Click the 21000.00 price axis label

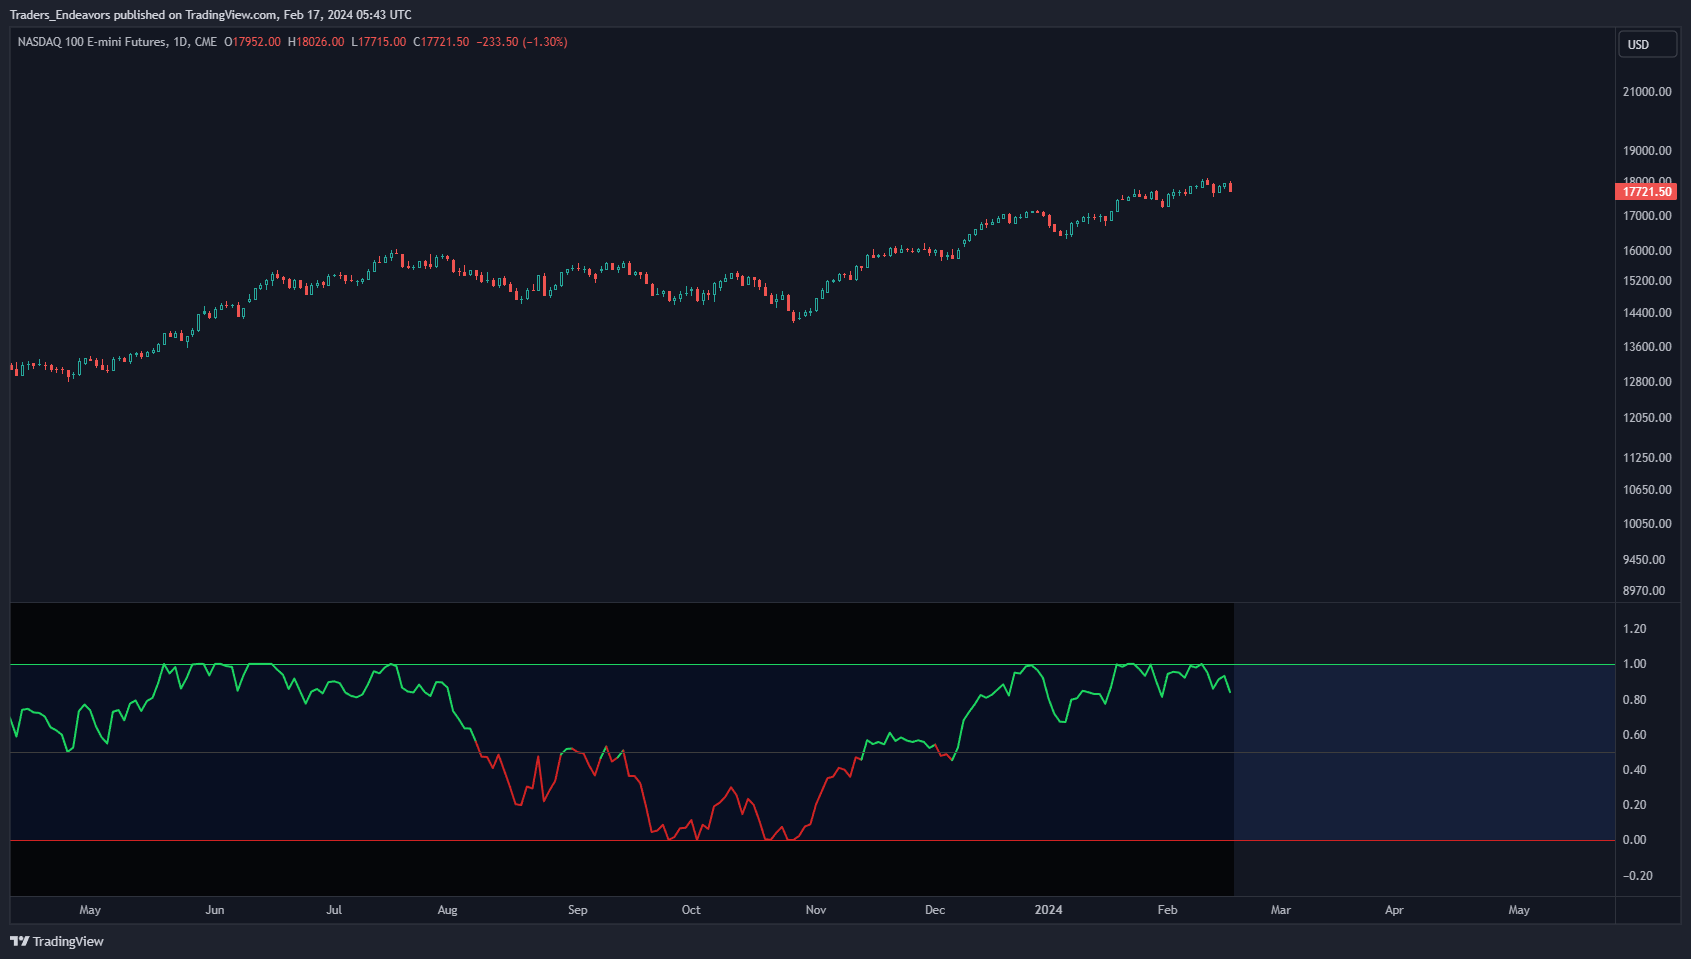(1647, 92)
